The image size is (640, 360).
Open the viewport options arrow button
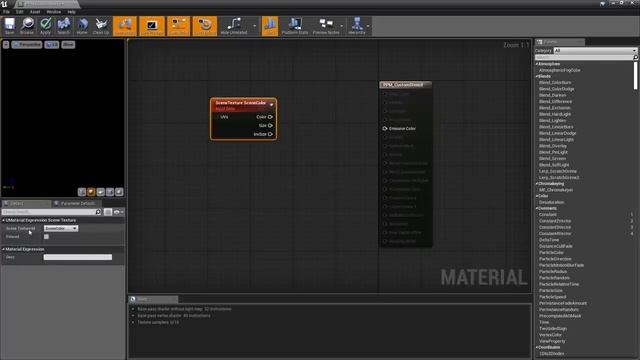(6, 44)
